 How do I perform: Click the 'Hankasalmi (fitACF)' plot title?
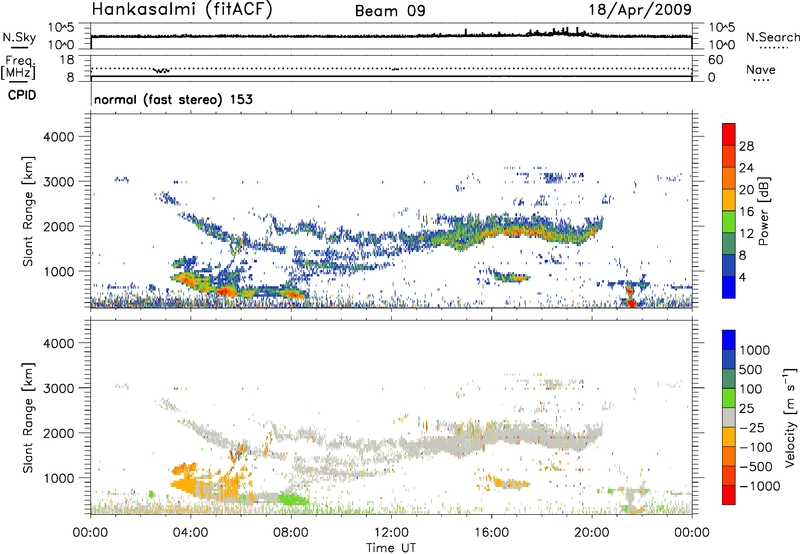click(x=182, y=9)
